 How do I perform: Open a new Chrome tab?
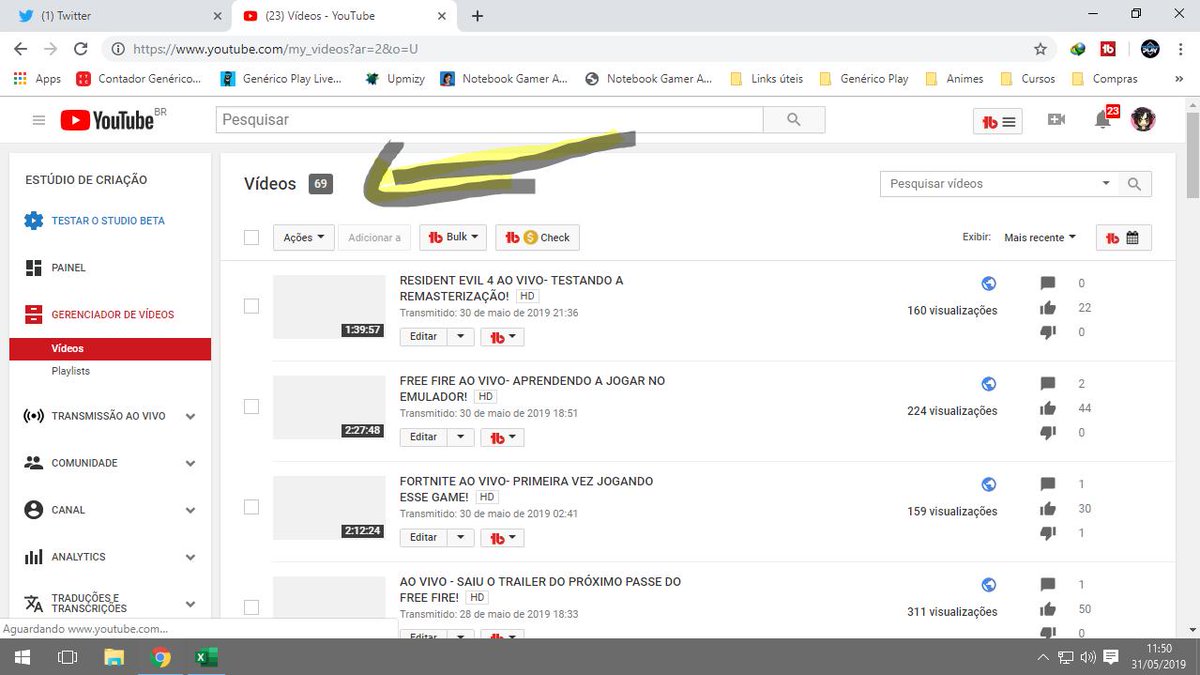(x=477, y=15)
